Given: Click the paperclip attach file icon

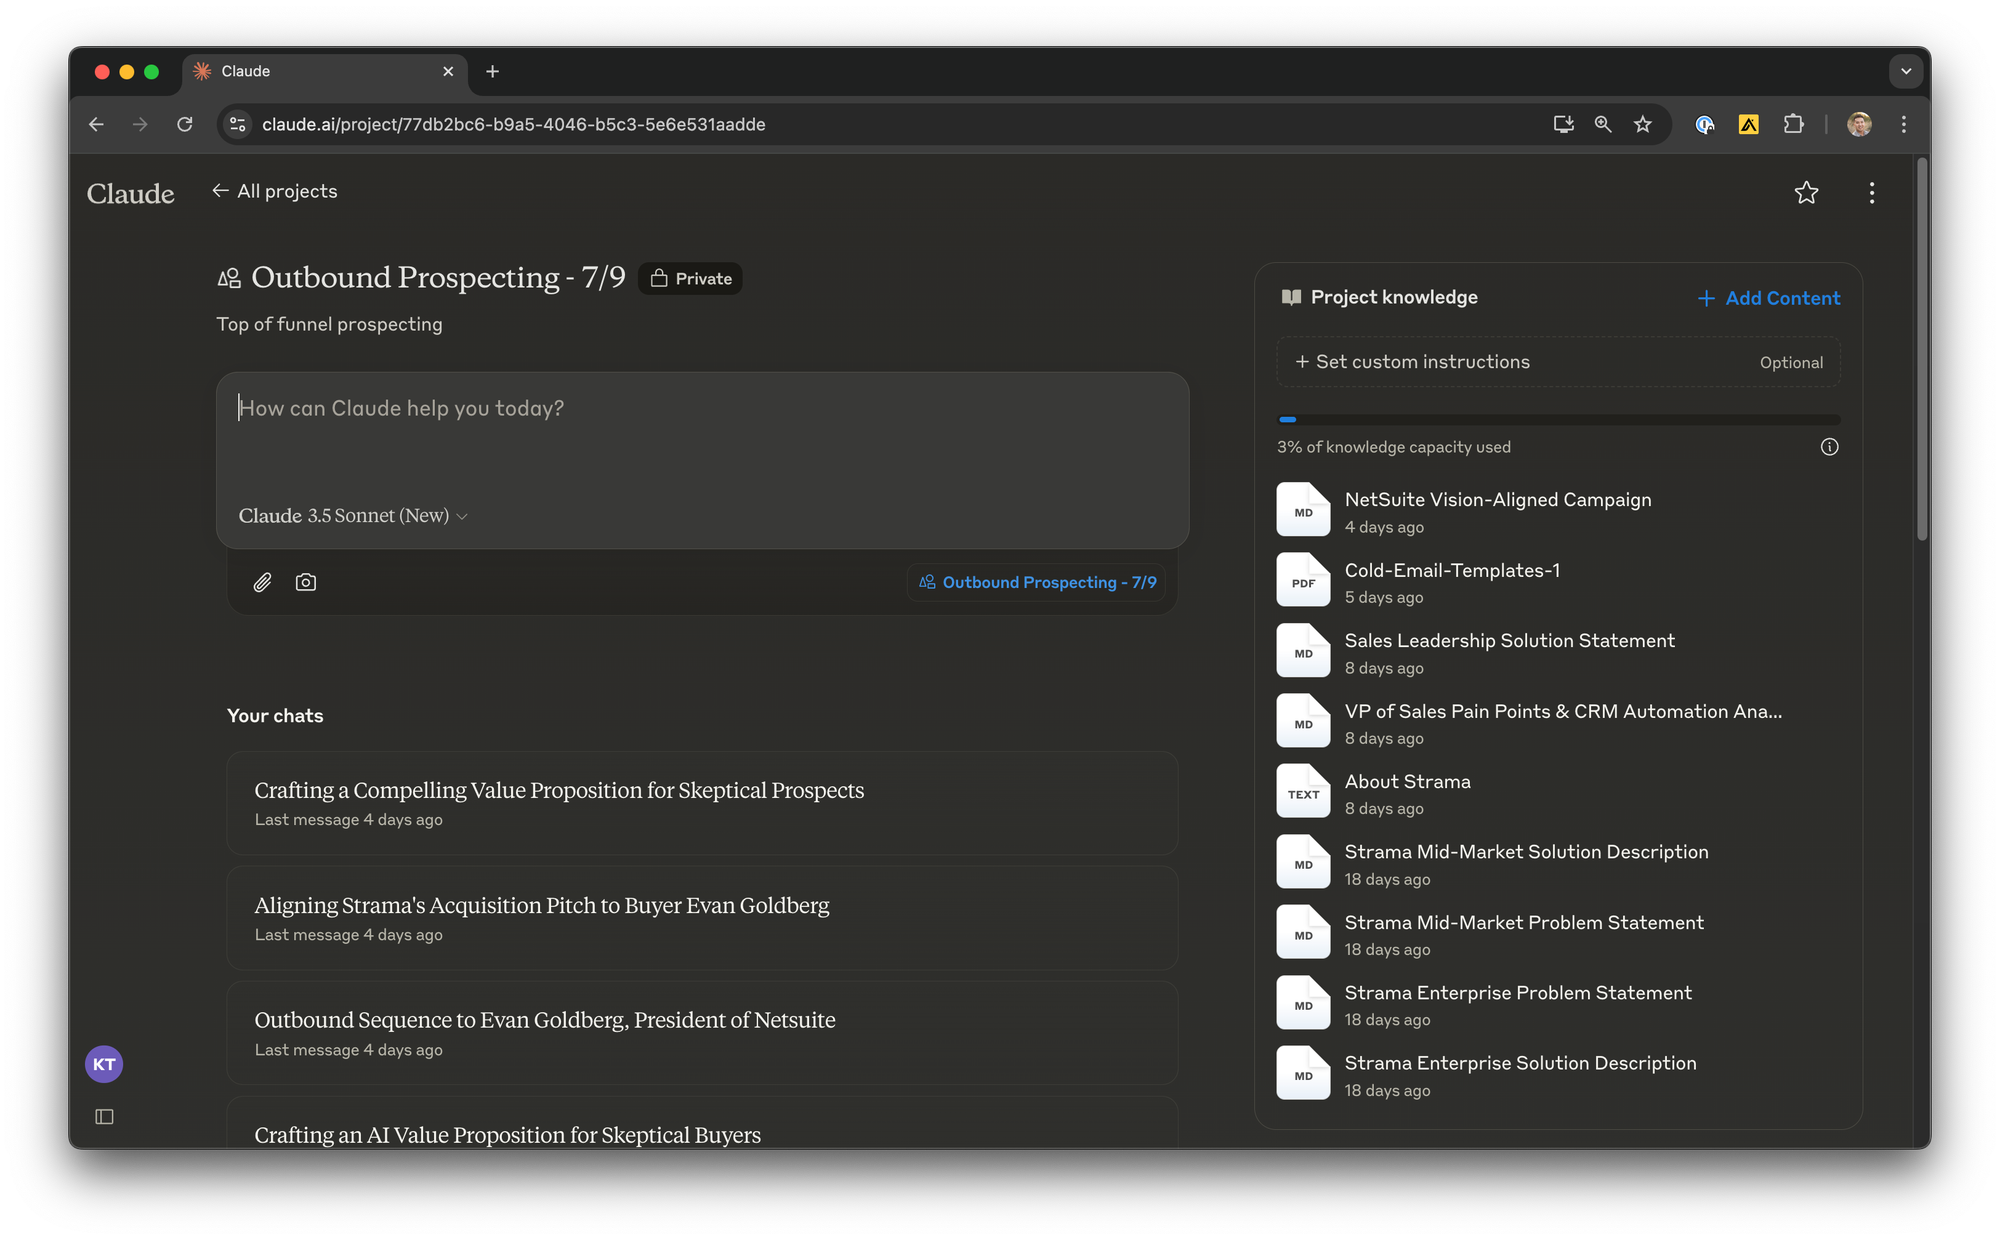Looking at the screenshot, I should tap(262, 582).
